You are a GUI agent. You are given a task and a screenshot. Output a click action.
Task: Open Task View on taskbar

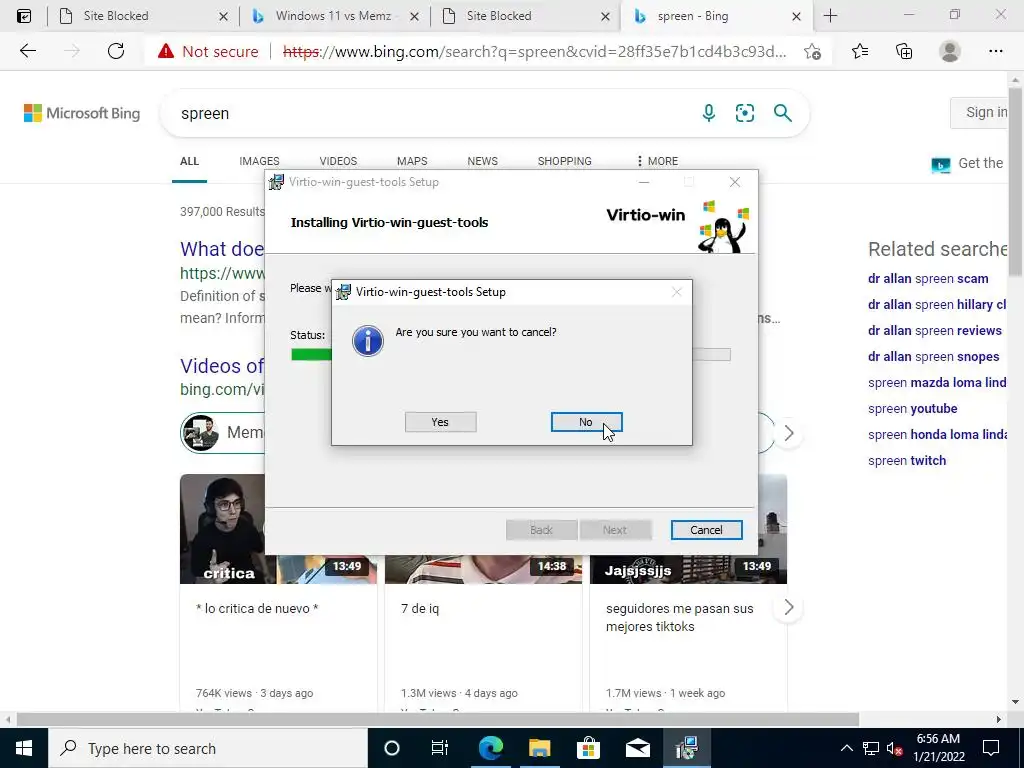click(x=440, y=748)
